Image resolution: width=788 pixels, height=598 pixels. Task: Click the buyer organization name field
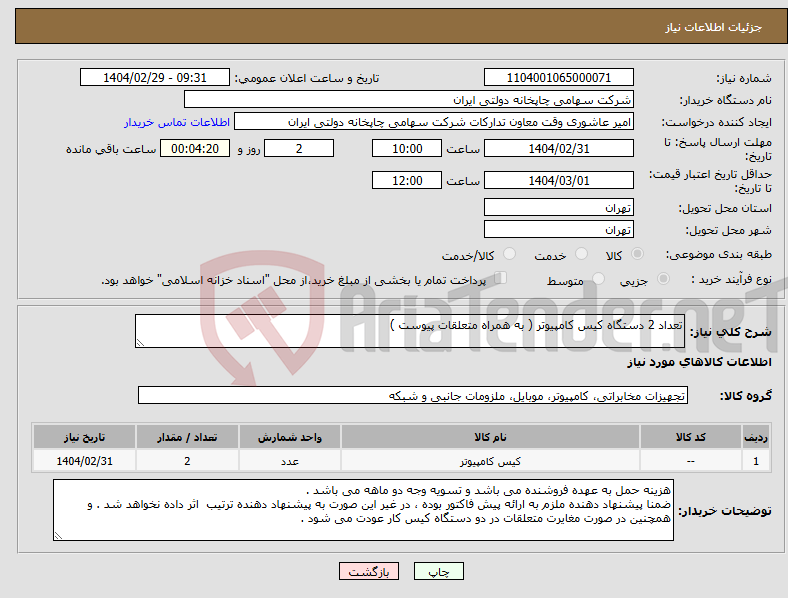point(409,99)
